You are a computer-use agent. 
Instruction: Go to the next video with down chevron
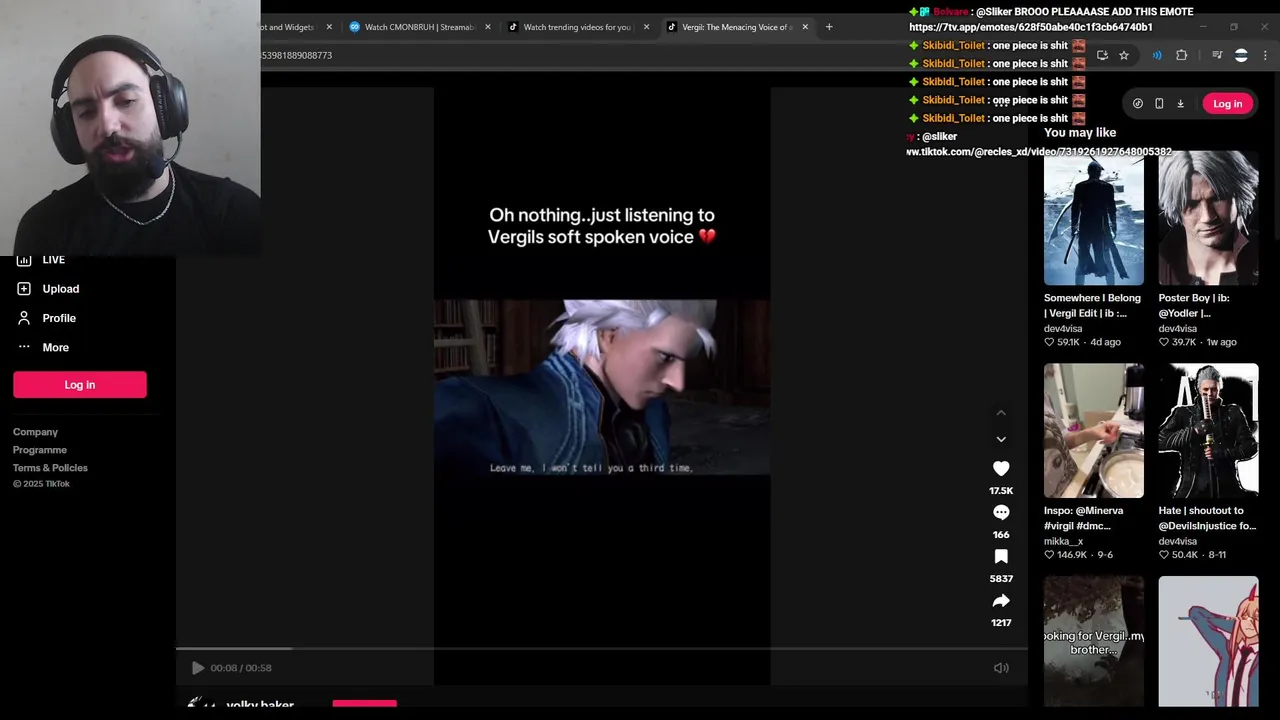point(1001,439)
